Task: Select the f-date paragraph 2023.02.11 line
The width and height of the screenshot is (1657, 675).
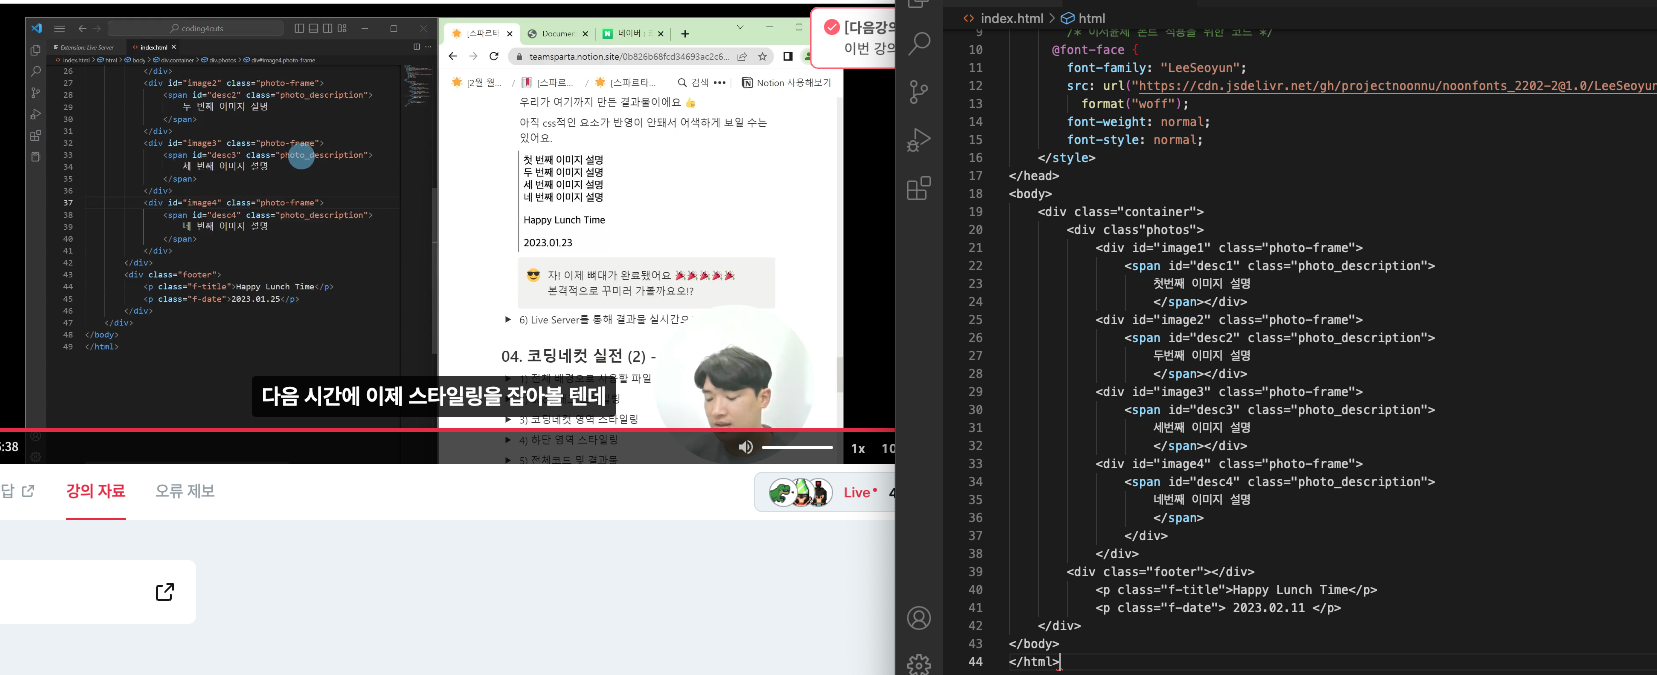Action: (x=1218, y=608)
